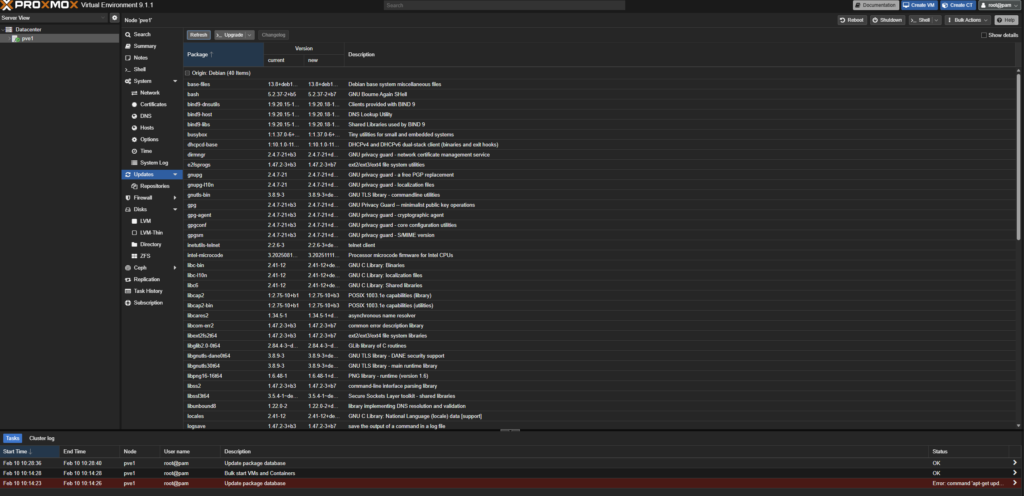
Task: Open the Server View gear settings
Action: tap(114, 18)
